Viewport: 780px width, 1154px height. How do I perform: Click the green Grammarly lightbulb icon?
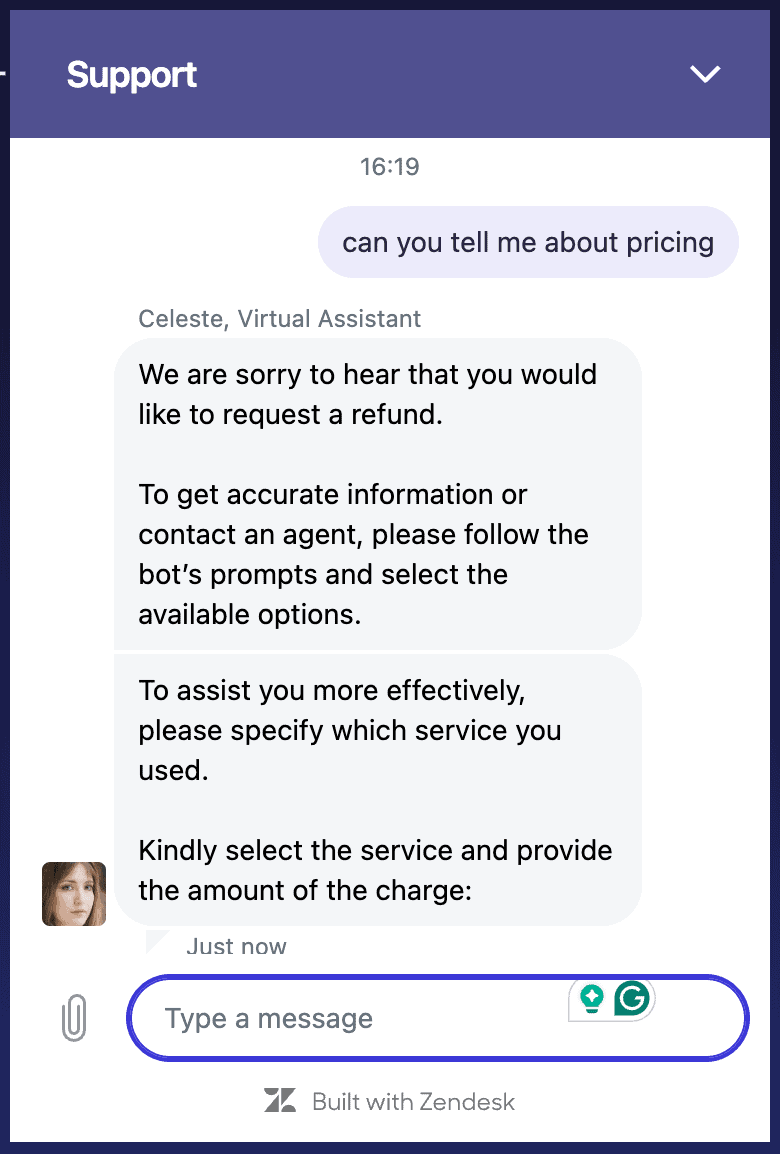pos(592,999)
